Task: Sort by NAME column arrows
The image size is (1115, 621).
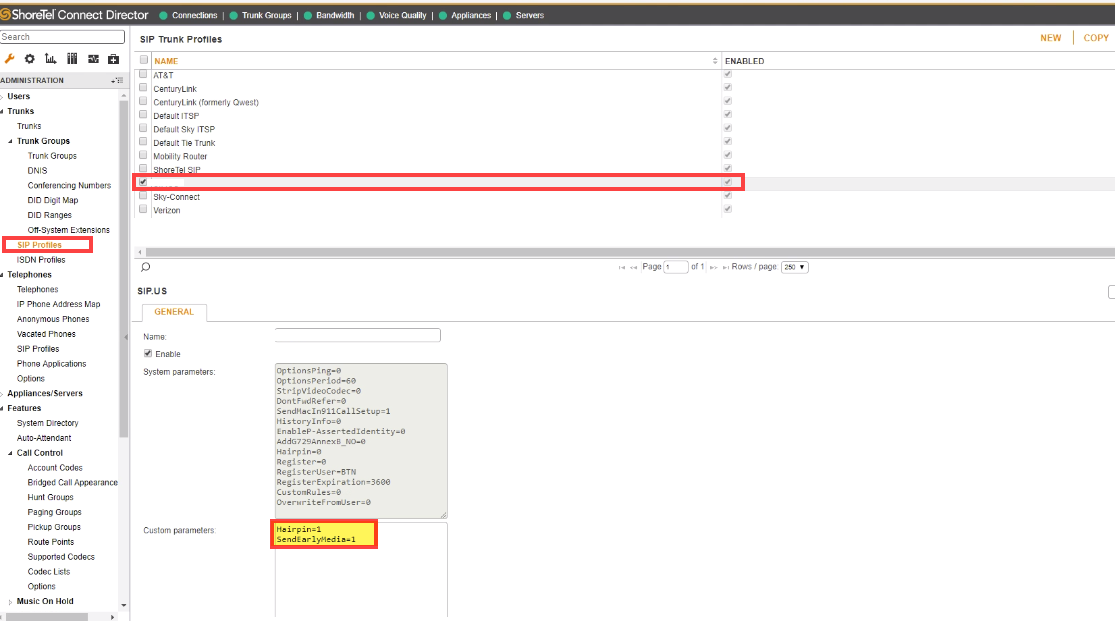Action: tap(715, 61)
